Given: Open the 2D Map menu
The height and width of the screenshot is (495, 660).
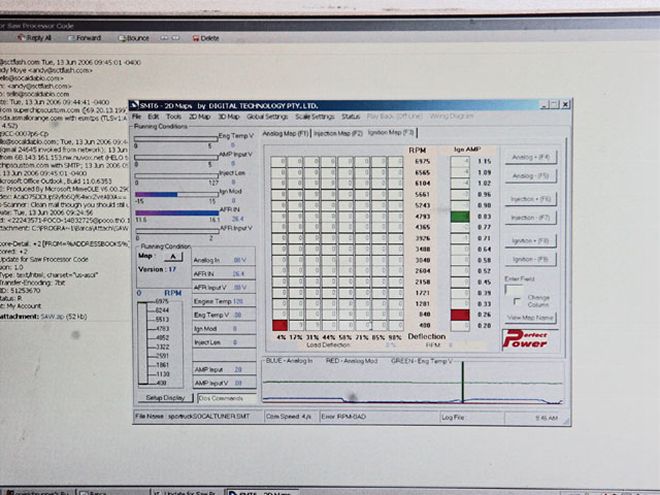Looking at the screenshot, I should [x=200, y=116].
